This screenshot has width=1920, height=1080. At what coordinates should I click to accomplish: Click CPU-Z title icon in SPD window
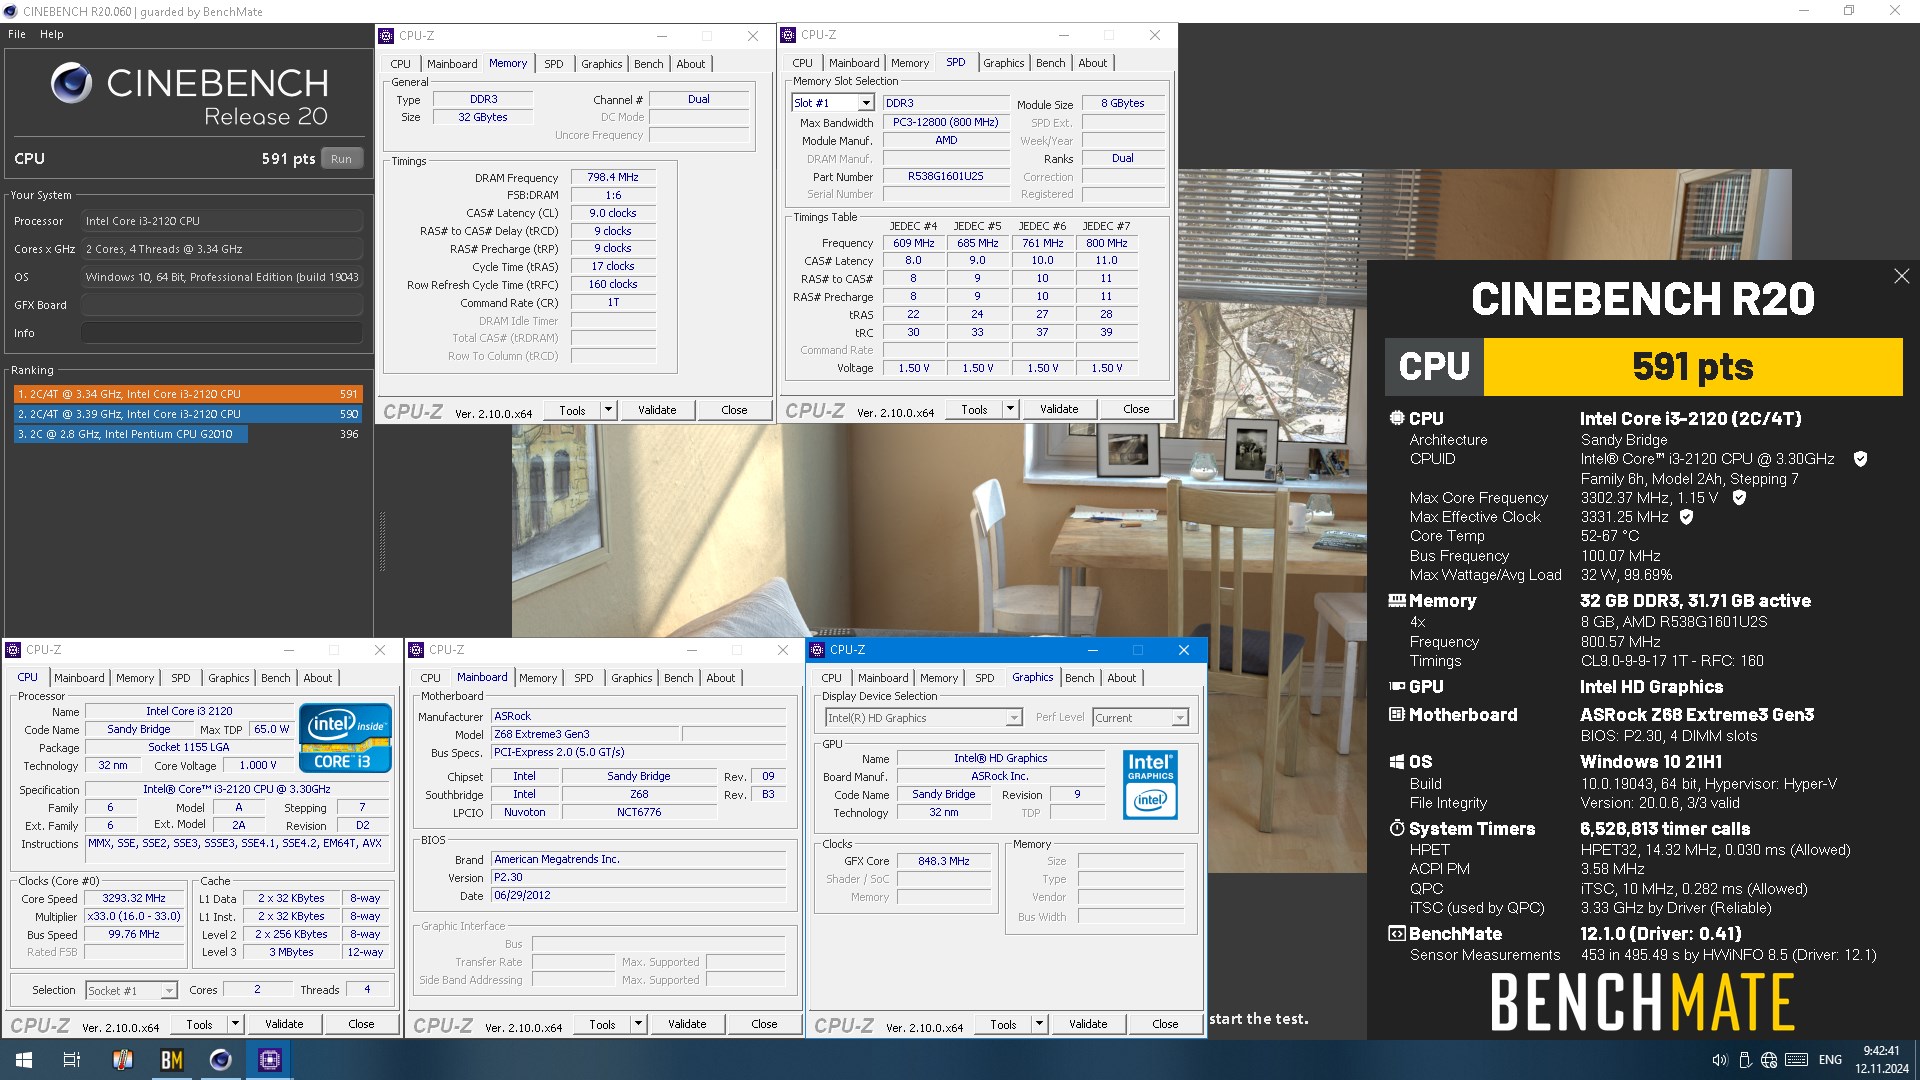[x=788, y=35]
